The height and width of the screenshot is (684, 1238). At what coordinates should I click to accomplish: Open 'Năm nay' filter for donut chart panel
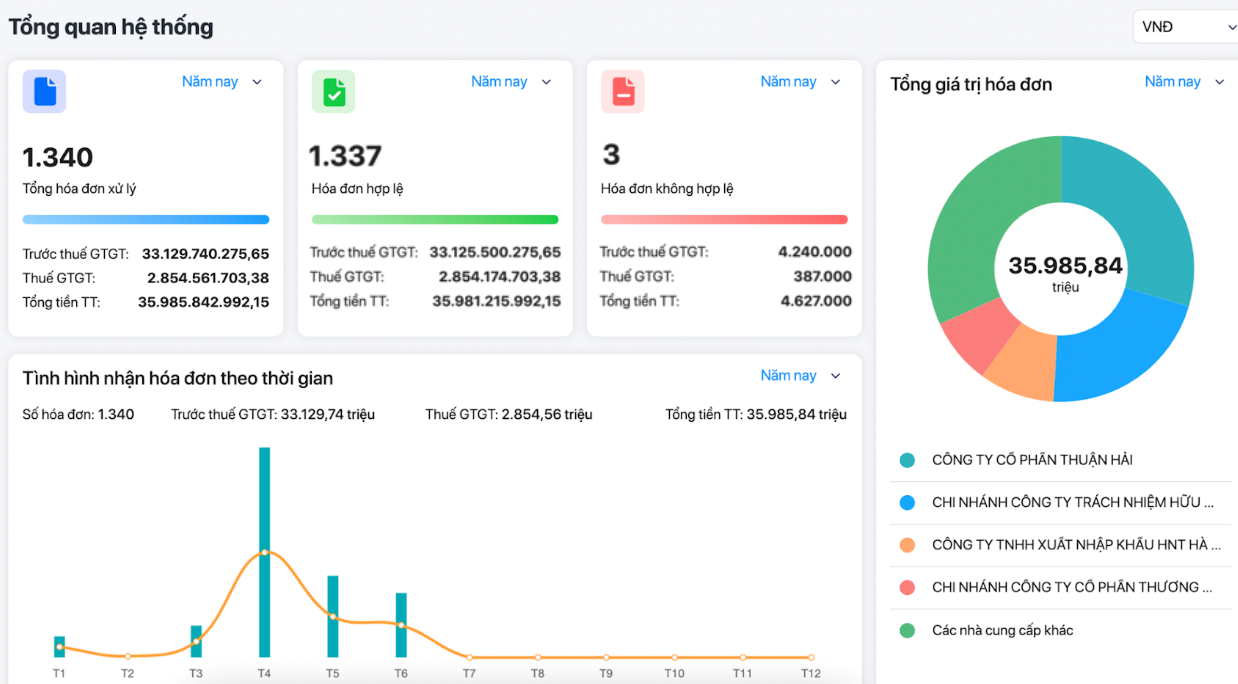(x=1183, y=82)
